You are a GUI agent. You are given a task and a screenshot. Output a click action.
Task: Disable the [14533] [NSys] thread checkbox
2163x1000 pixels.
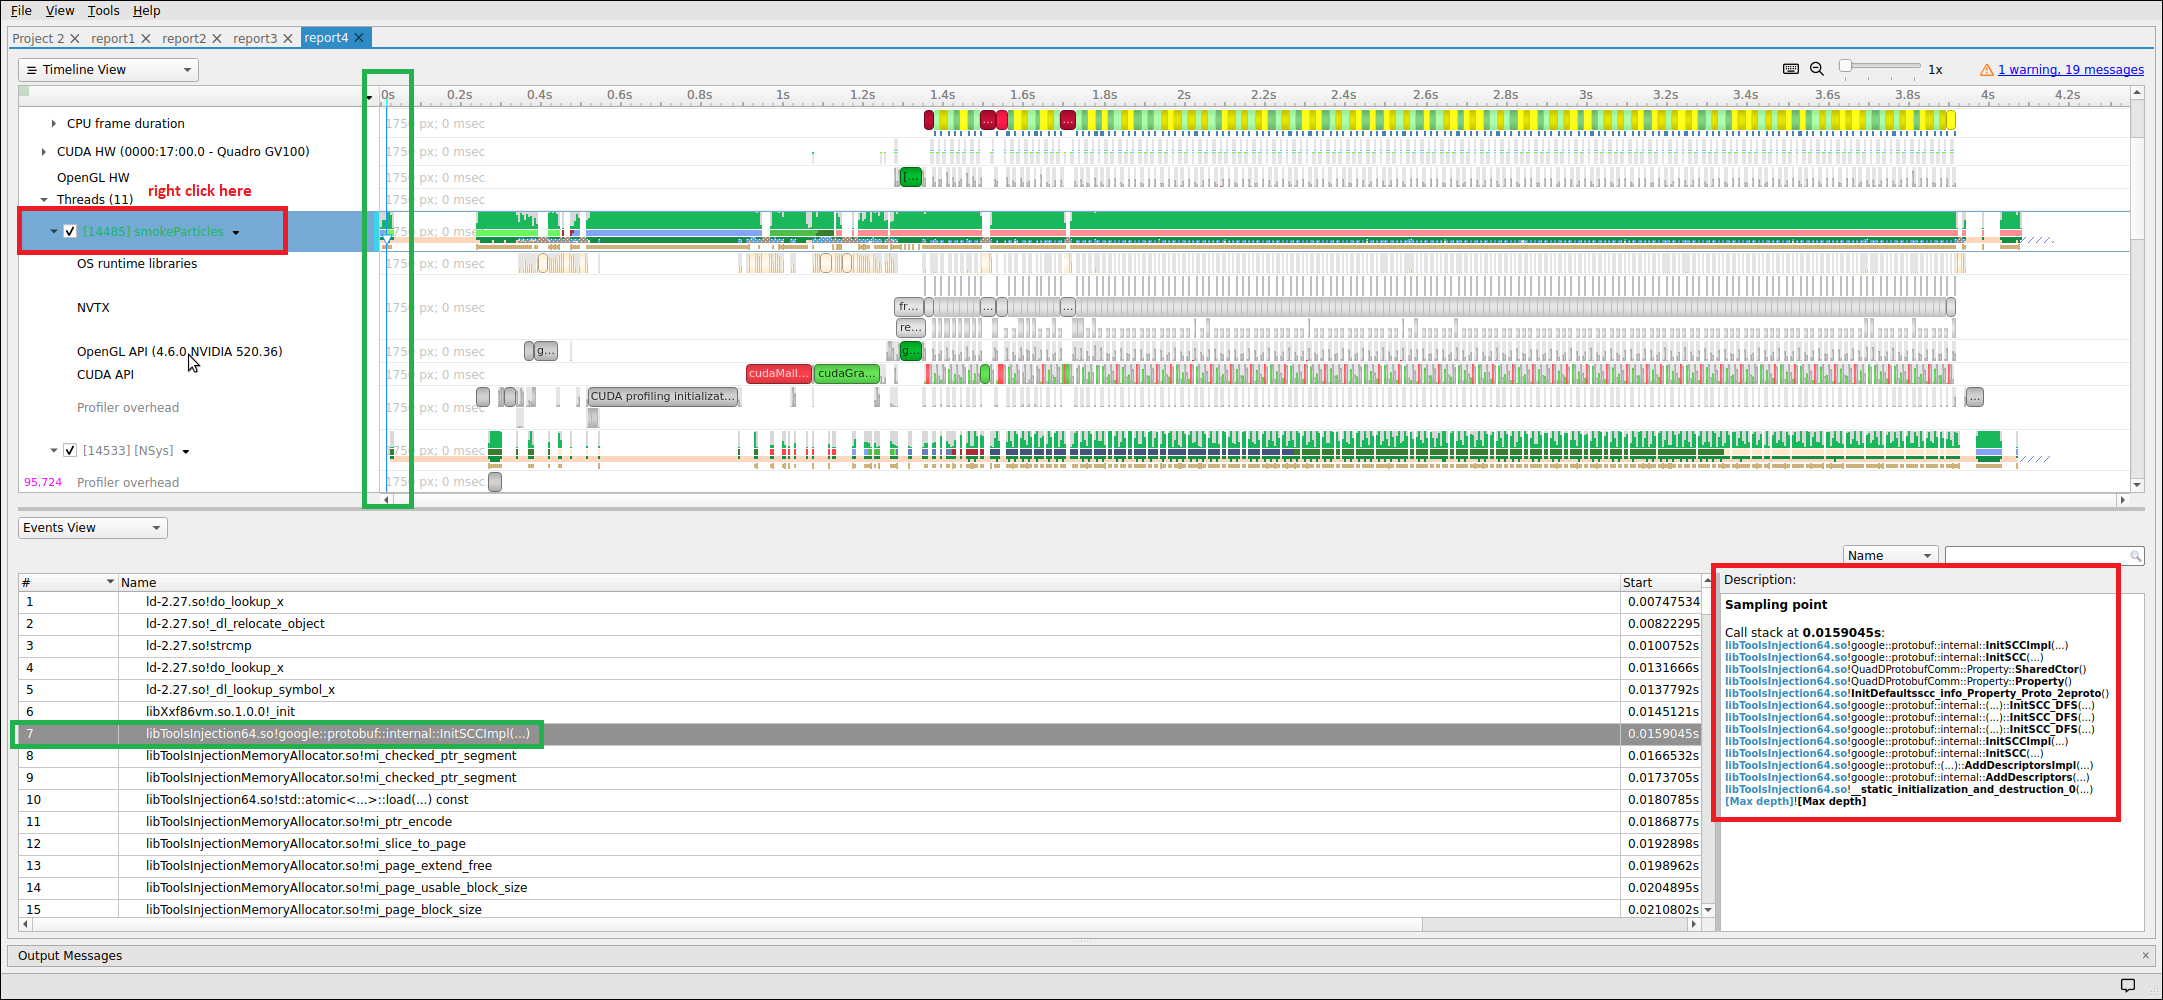(x=70, y=450)
